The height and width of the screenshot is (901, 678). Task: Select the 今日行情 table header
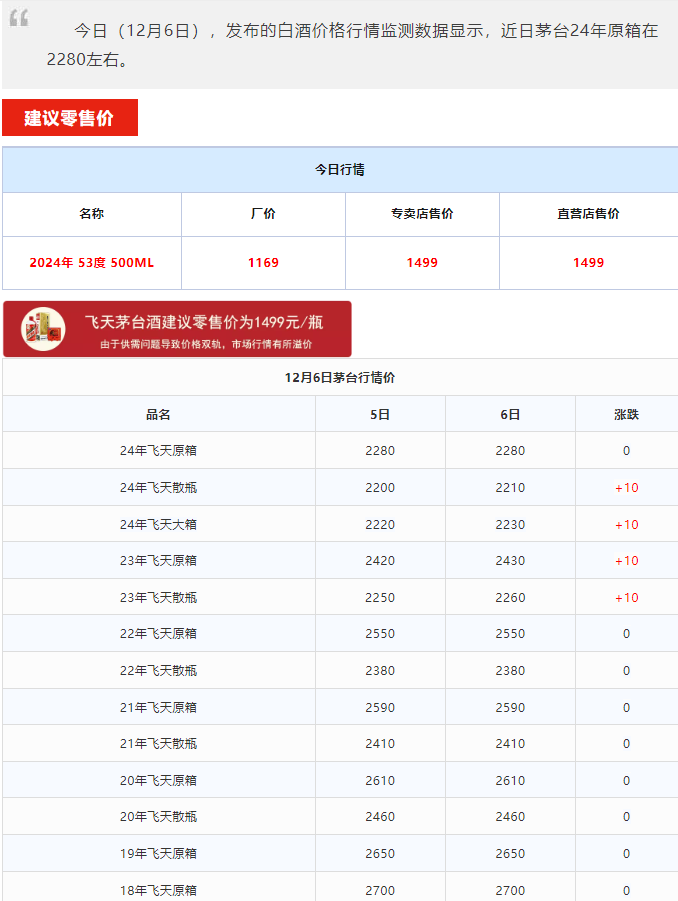[340, 170]
